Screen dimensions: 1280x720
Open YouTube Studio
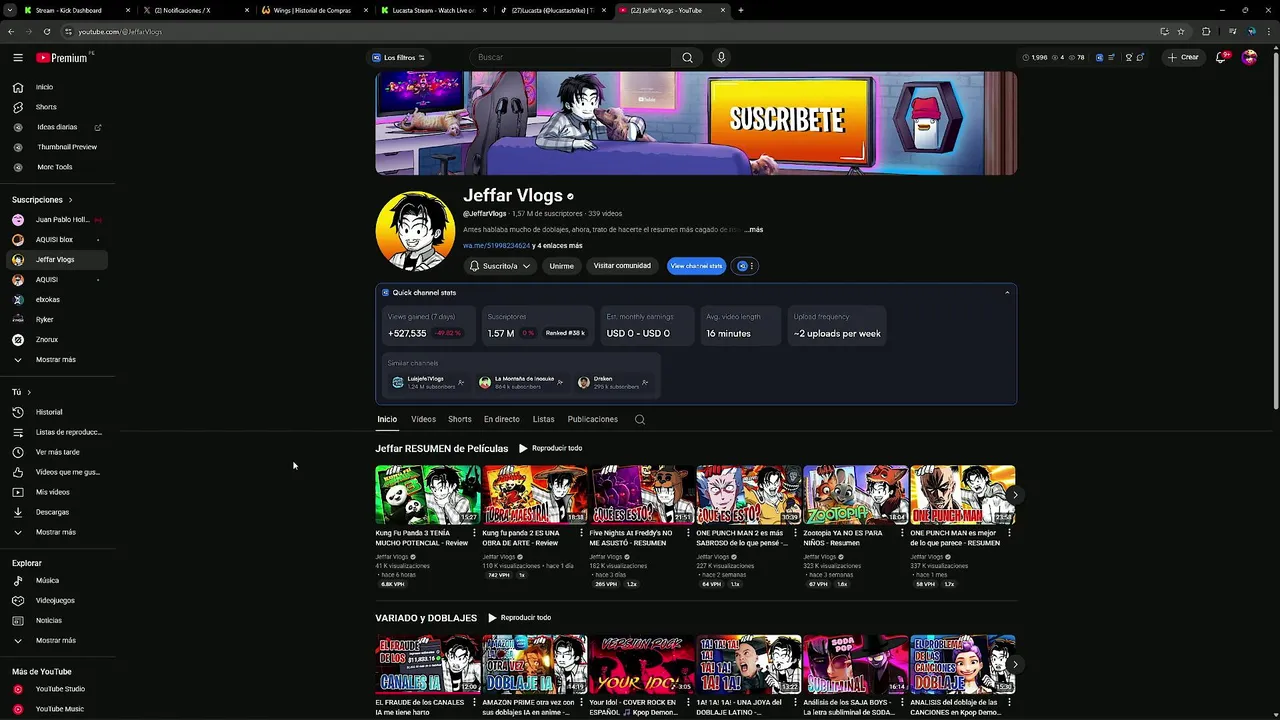[57, 689]
